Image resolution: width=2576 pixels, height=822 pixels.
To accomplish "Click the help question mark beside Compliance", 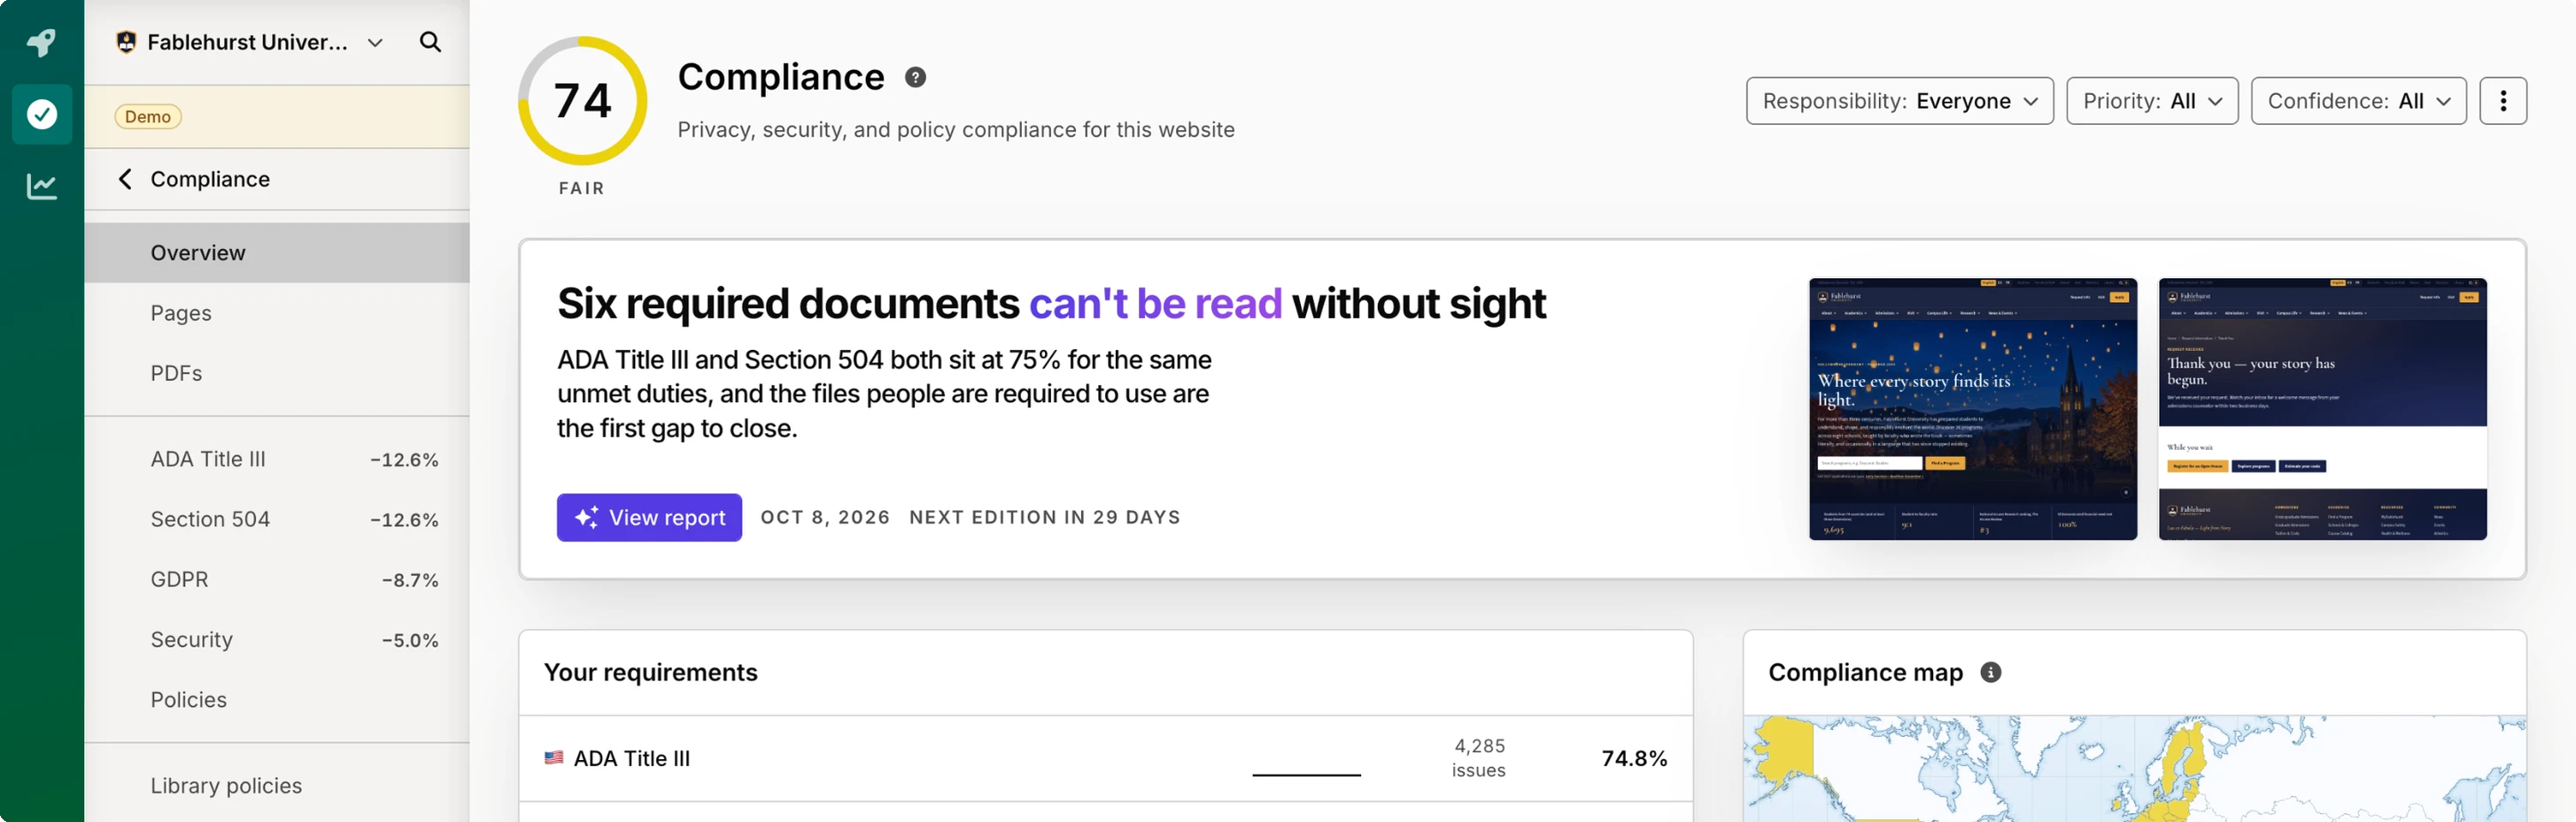I will 915,77.
